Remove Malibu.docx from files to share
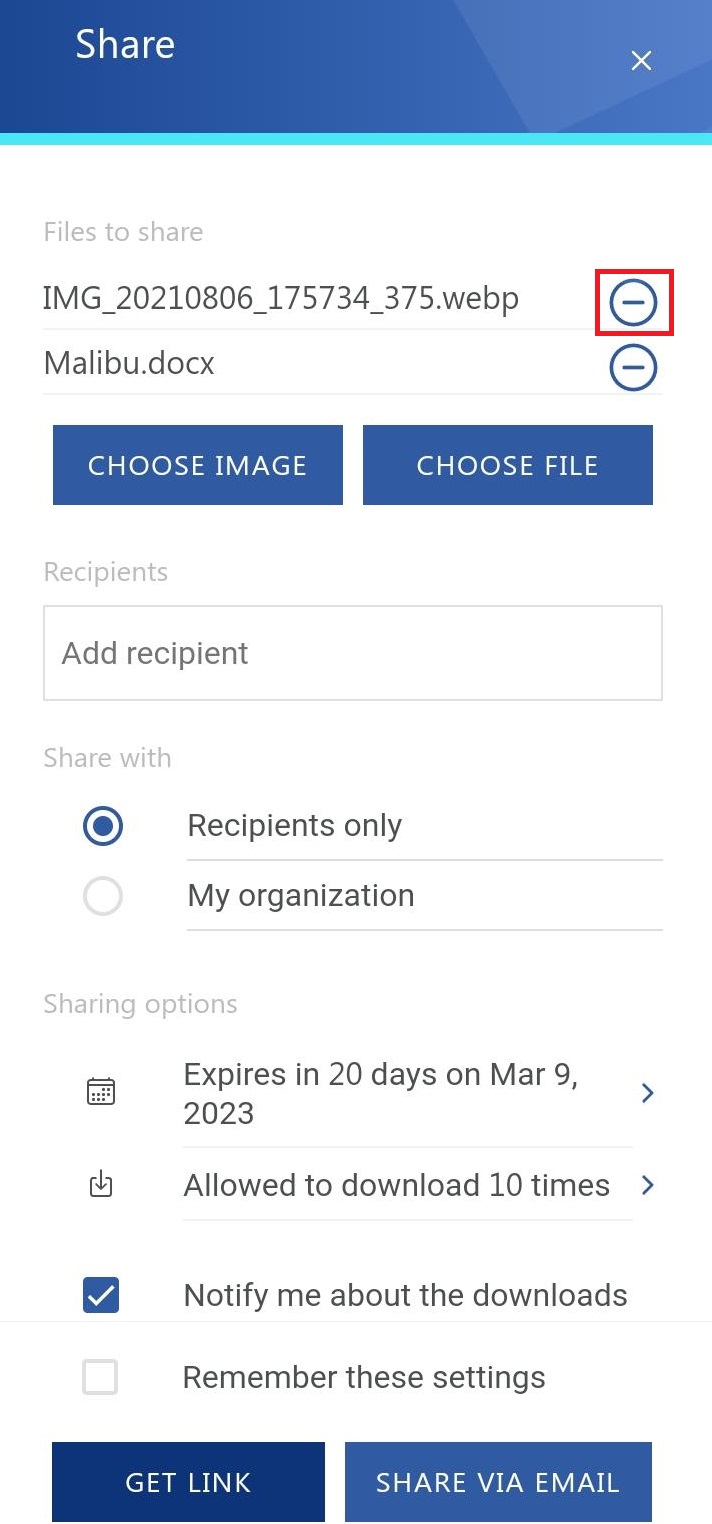Viewport: 712px width, 1524px height. pyautogui.click(x=633, y=367)
